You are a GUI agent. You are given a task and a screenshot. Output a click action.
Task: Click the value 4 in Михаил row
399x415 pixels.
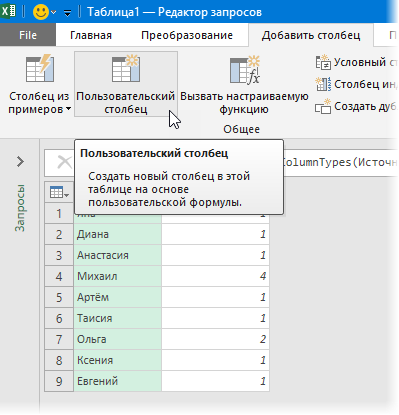pos(215,276)
